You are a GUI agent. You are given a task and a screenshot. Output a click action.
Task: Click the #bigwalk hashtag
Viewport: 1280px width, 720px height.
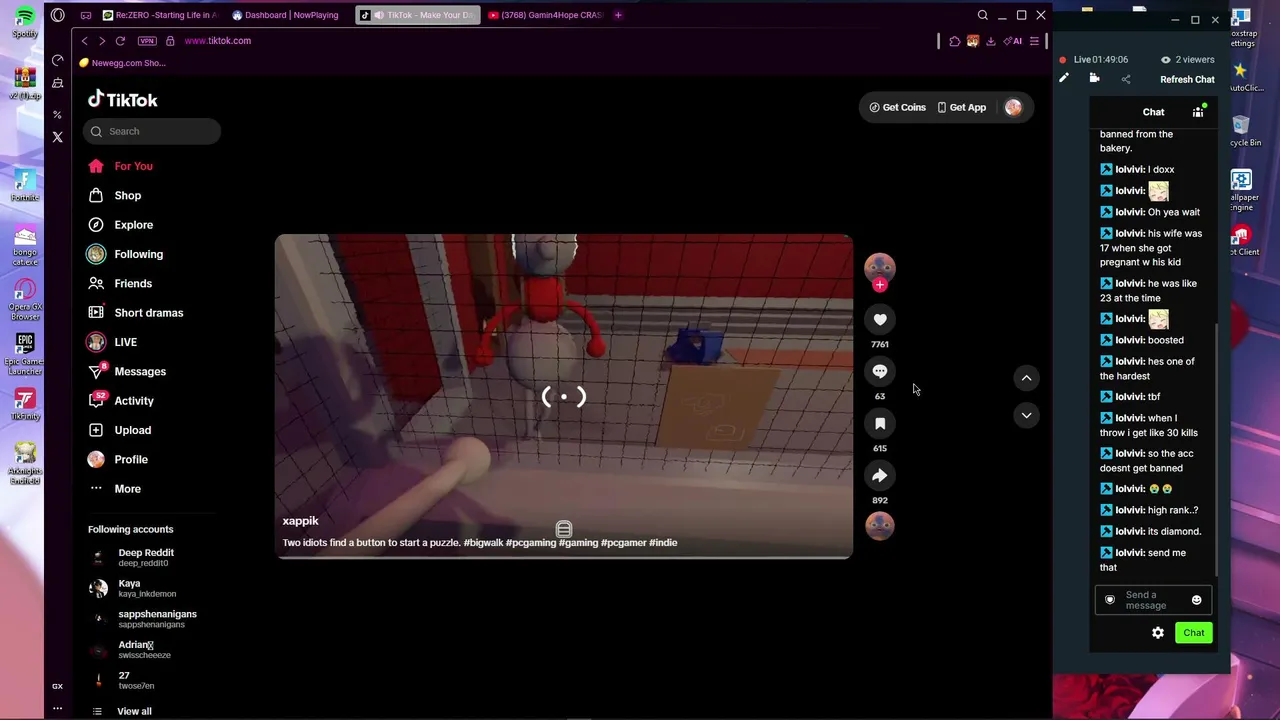point(483,543)
